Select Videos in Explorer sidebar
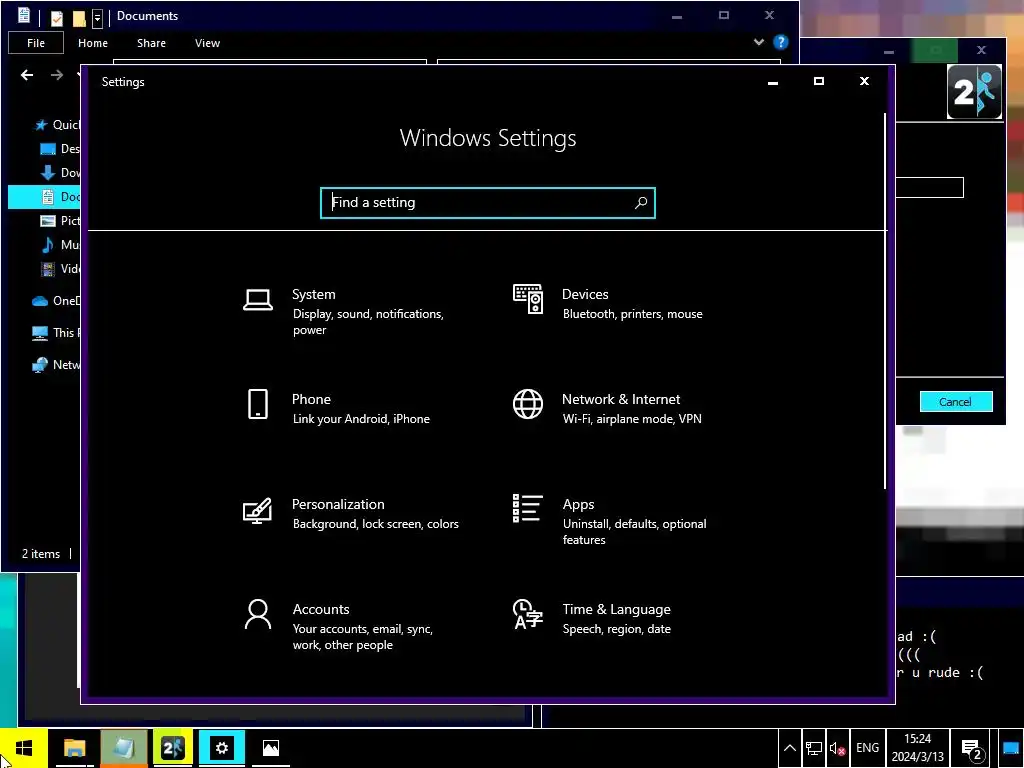 [60, 268]
